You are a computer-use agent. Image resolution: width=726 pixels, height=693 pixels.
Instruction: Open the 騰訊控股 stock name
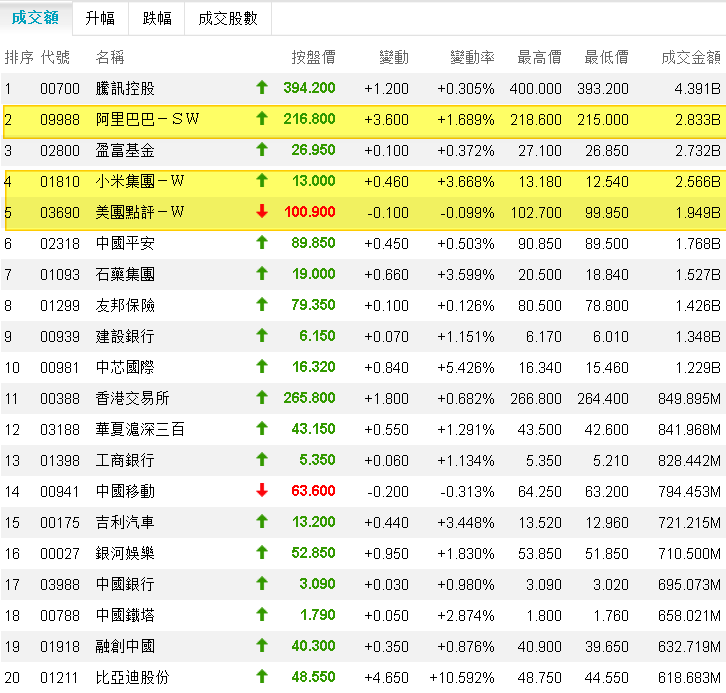coord(125,88)
